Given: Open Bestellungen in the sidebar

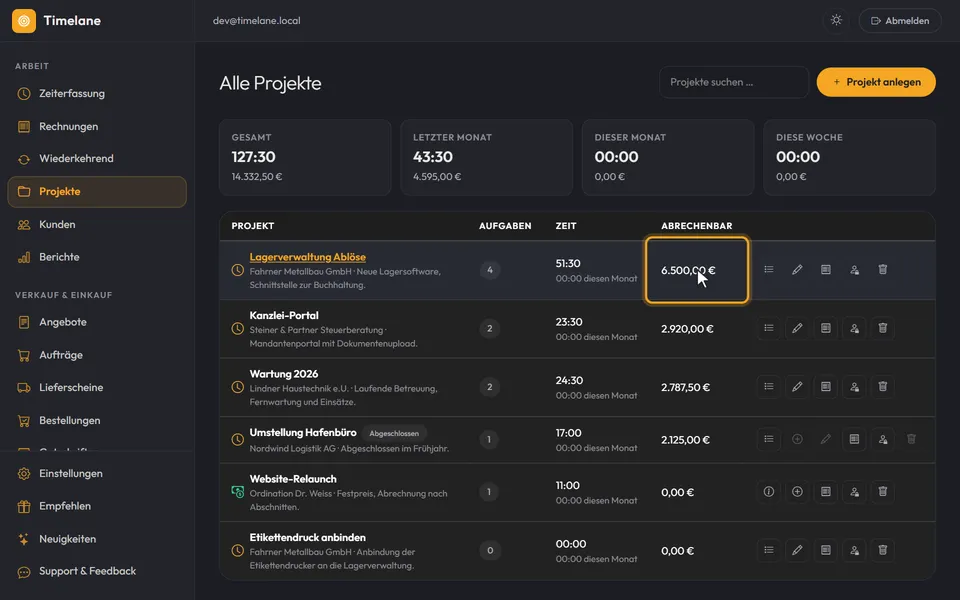Looking at the screenshot, I should point(97,421).
